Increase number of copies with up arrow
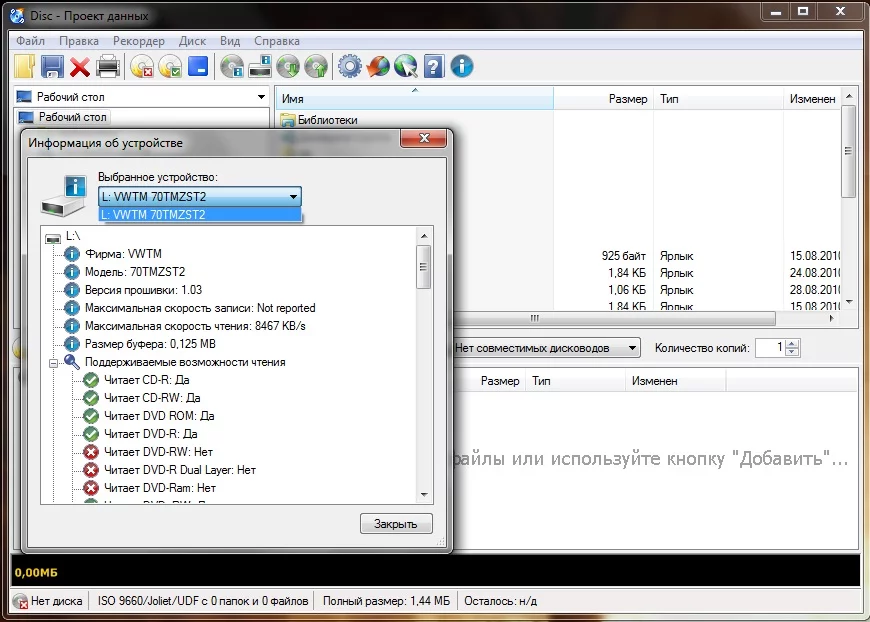 [793, 343]
